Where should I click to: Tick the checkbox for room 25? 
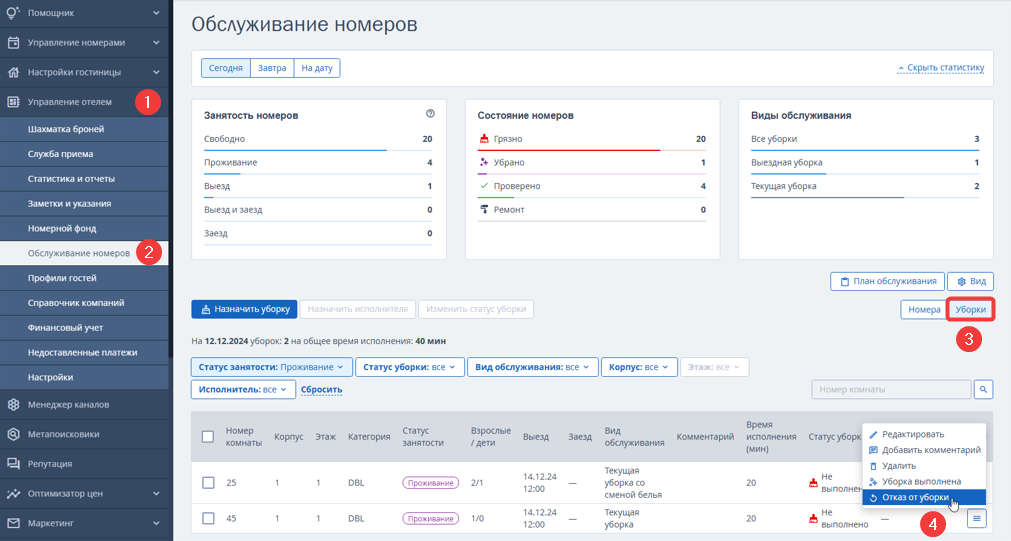(x=208, y=482)
